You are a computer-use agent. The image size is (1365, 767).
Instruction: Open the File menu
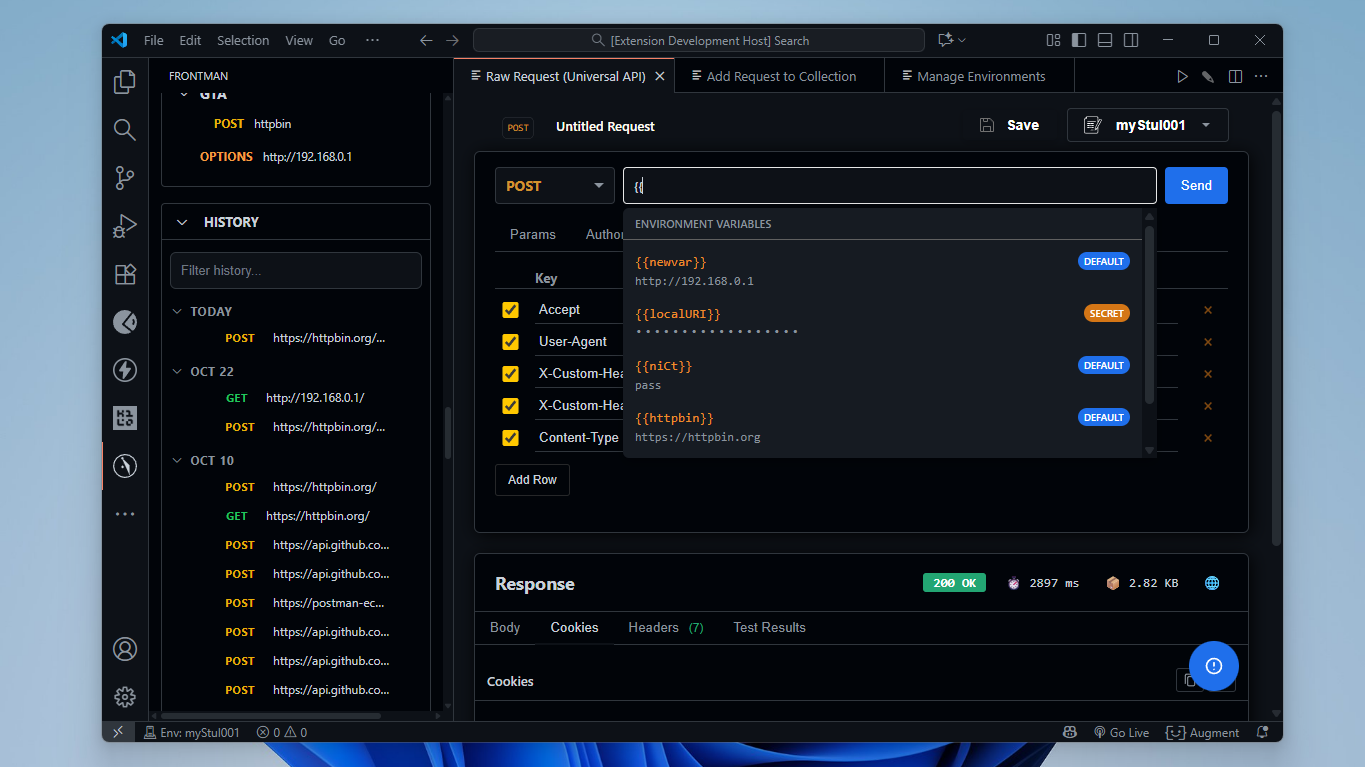153,41
